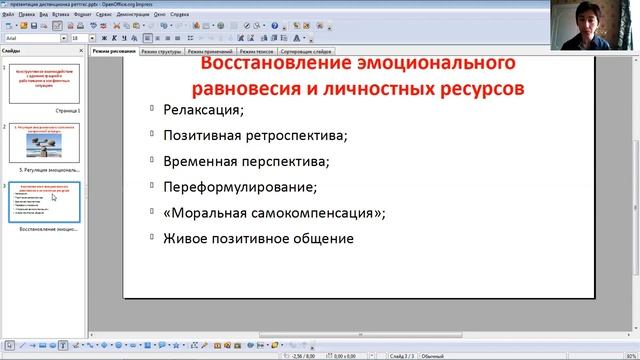Toggle Underline formatting (Ч)
Screen dimensions: 640x360
click(x=124, y=38)
